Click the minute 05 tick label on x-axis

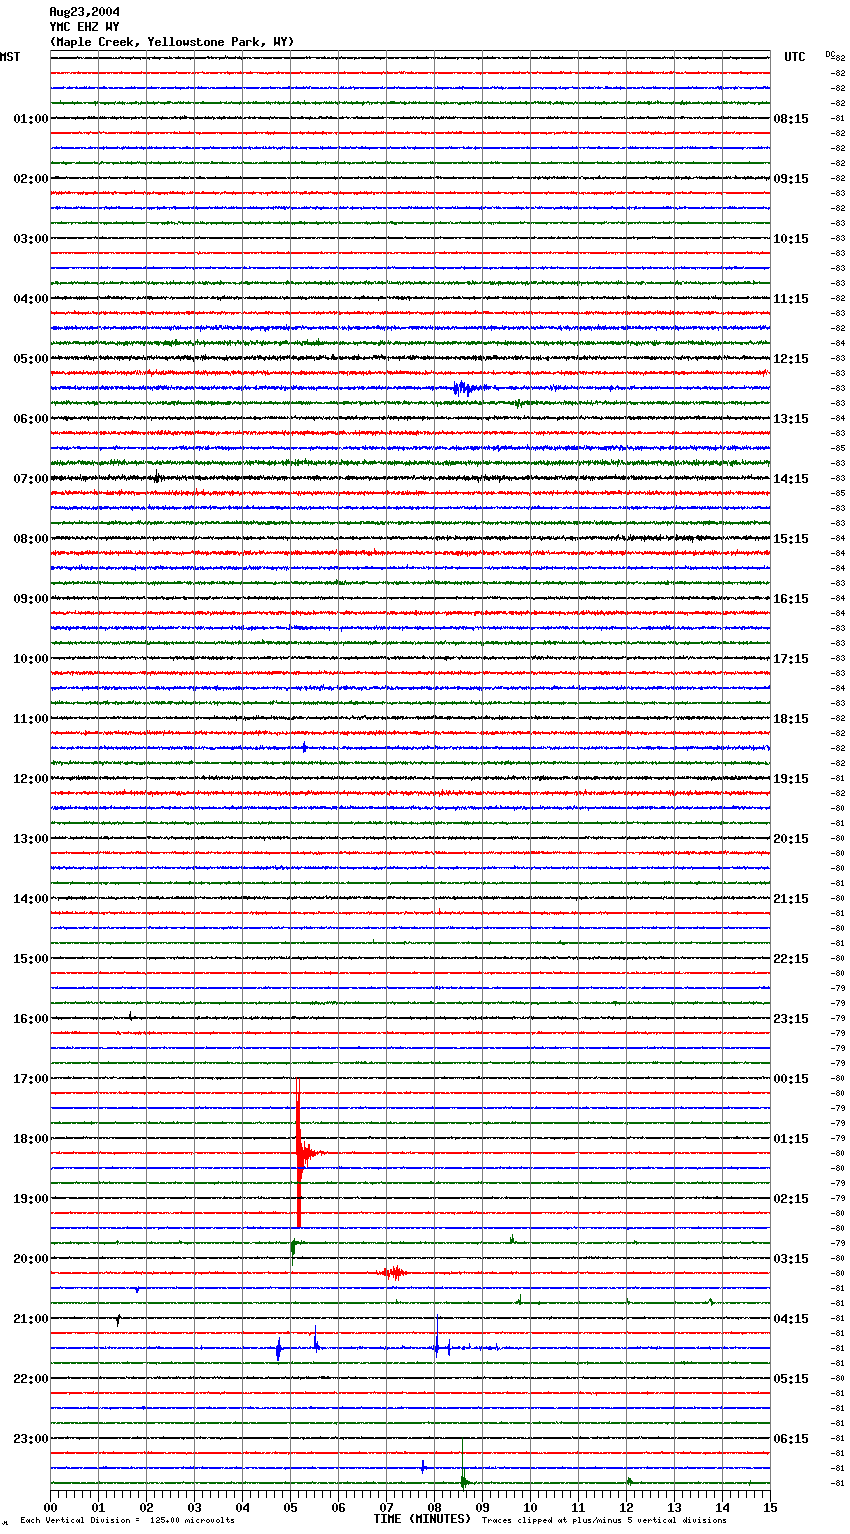(290, 1507)
